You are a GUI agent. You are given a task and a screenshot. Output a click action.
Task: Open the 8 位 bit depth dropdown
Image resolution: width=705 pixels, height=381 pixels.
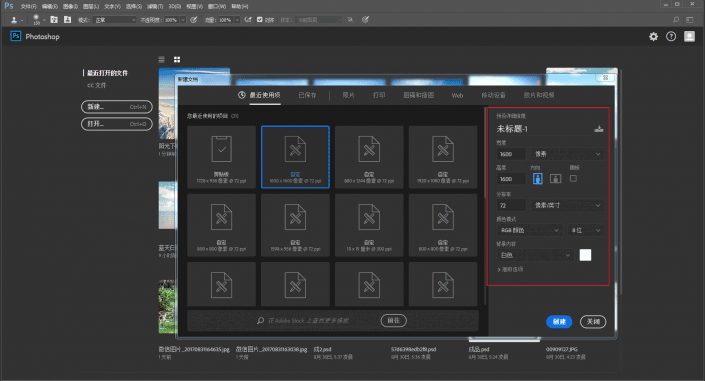click(x=585, y=230)
